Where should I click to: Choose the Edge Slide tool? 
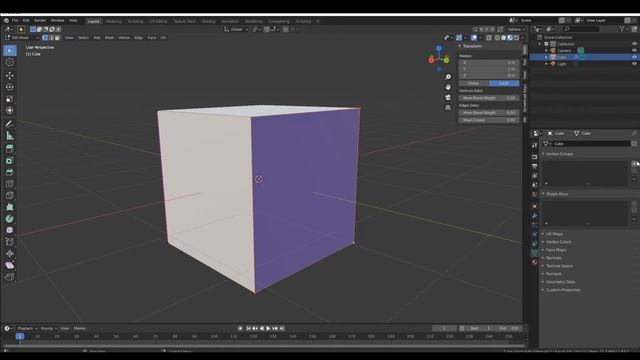tap(10, 242)
